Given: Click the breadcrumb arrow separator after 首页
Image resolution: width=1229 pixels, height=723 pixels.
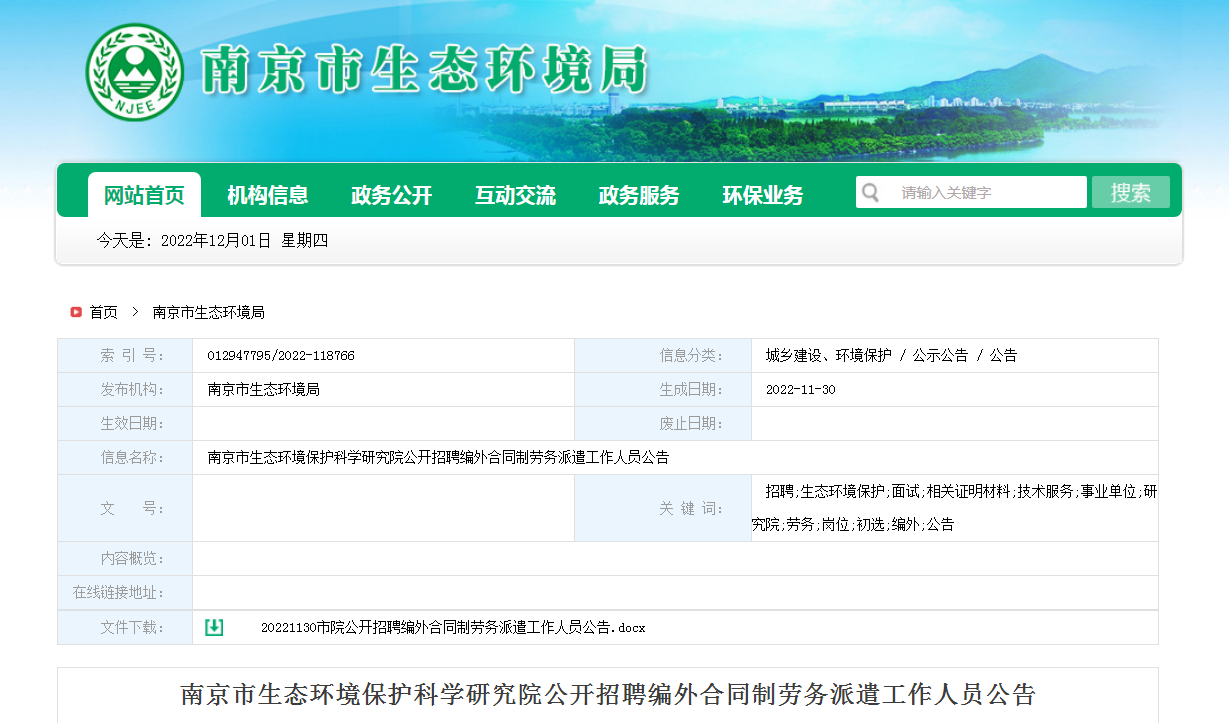Looking at the screenshot, I should [135, 312].
